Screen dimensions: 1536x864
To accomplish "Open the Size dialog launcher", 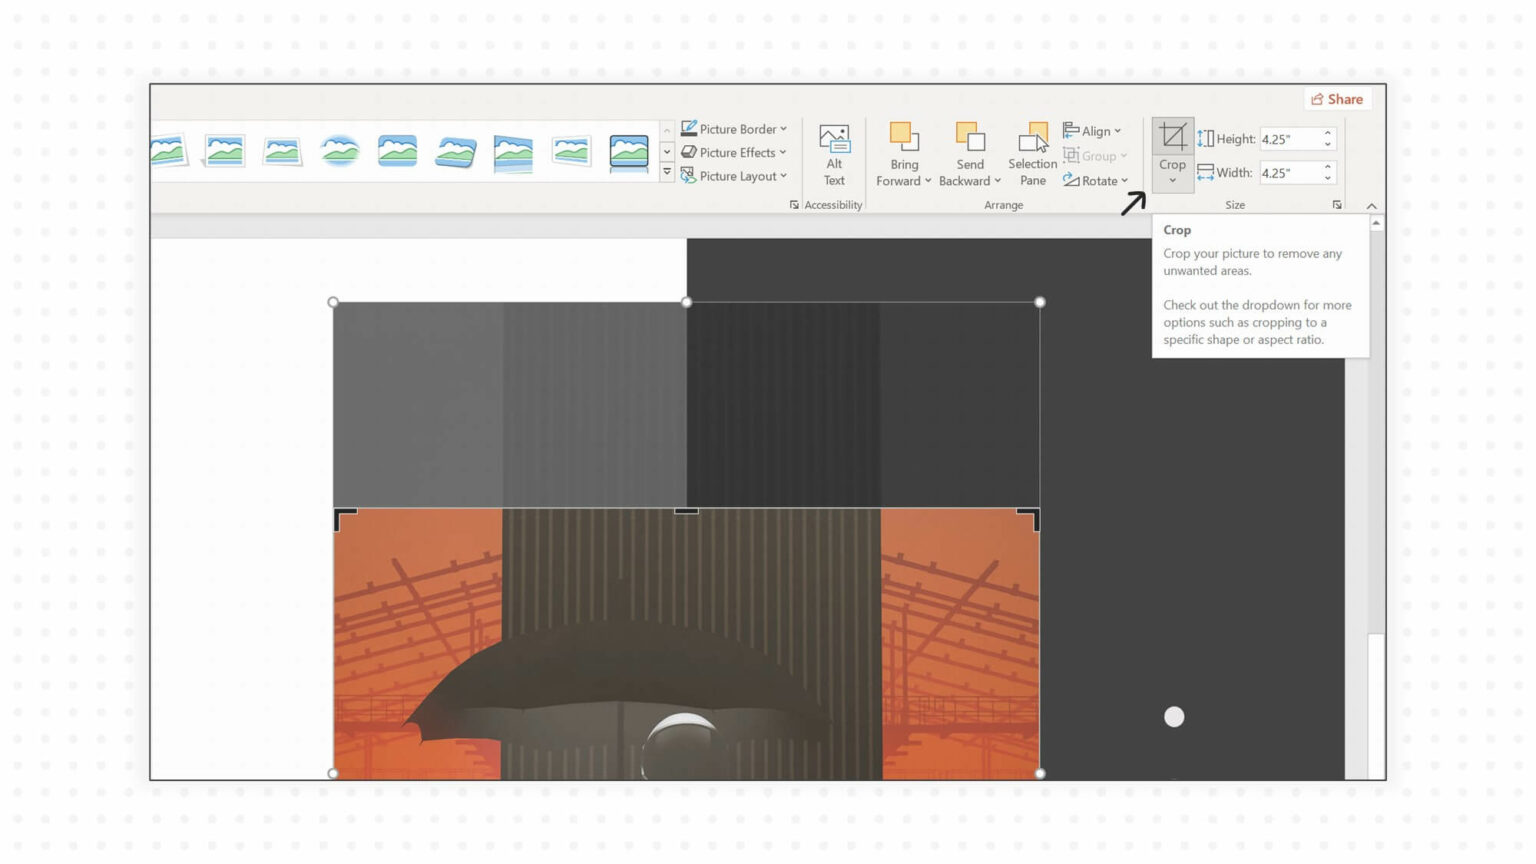I will coord(1337,204).
